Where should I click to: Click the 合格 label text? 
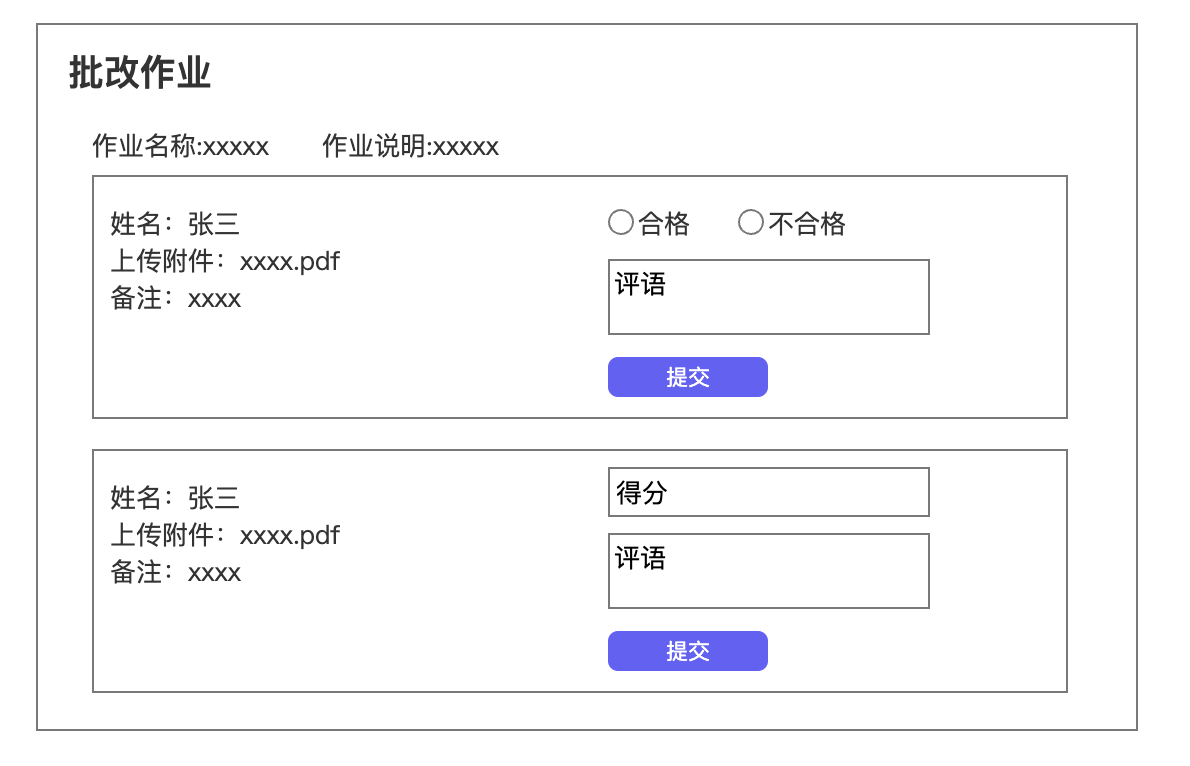click(664, 224)
